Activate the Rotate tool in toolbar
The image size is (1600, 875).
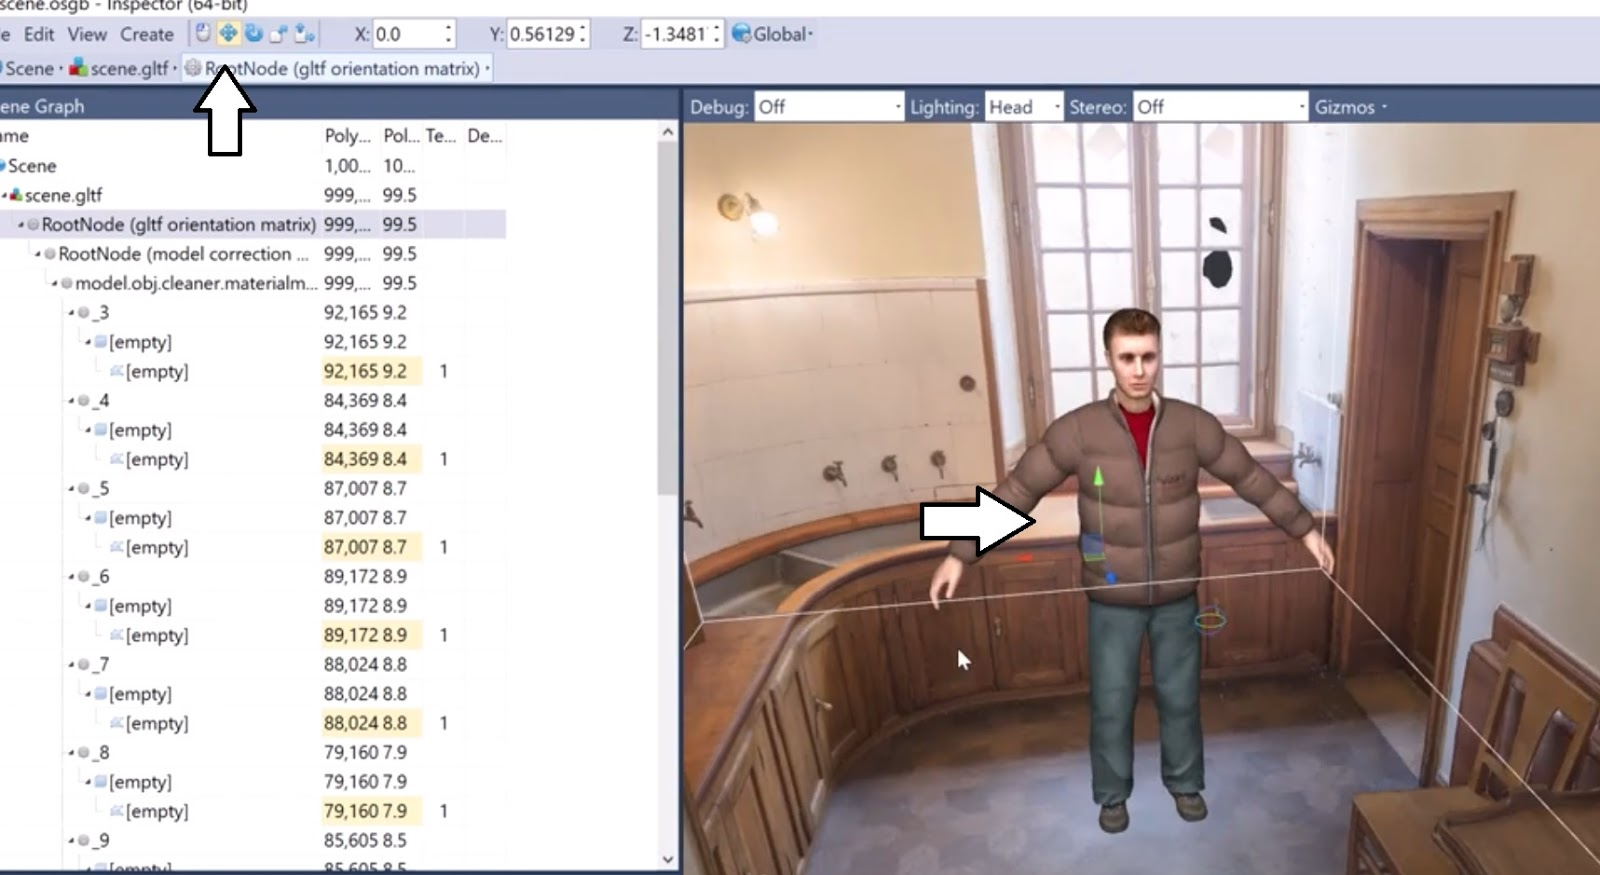pos(253,34)
